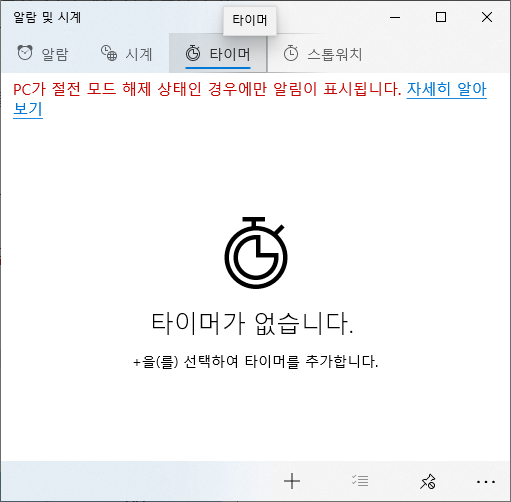Click the timer icon in the tab bar
This screenshot has width=511, height=502.
[193, 53]
